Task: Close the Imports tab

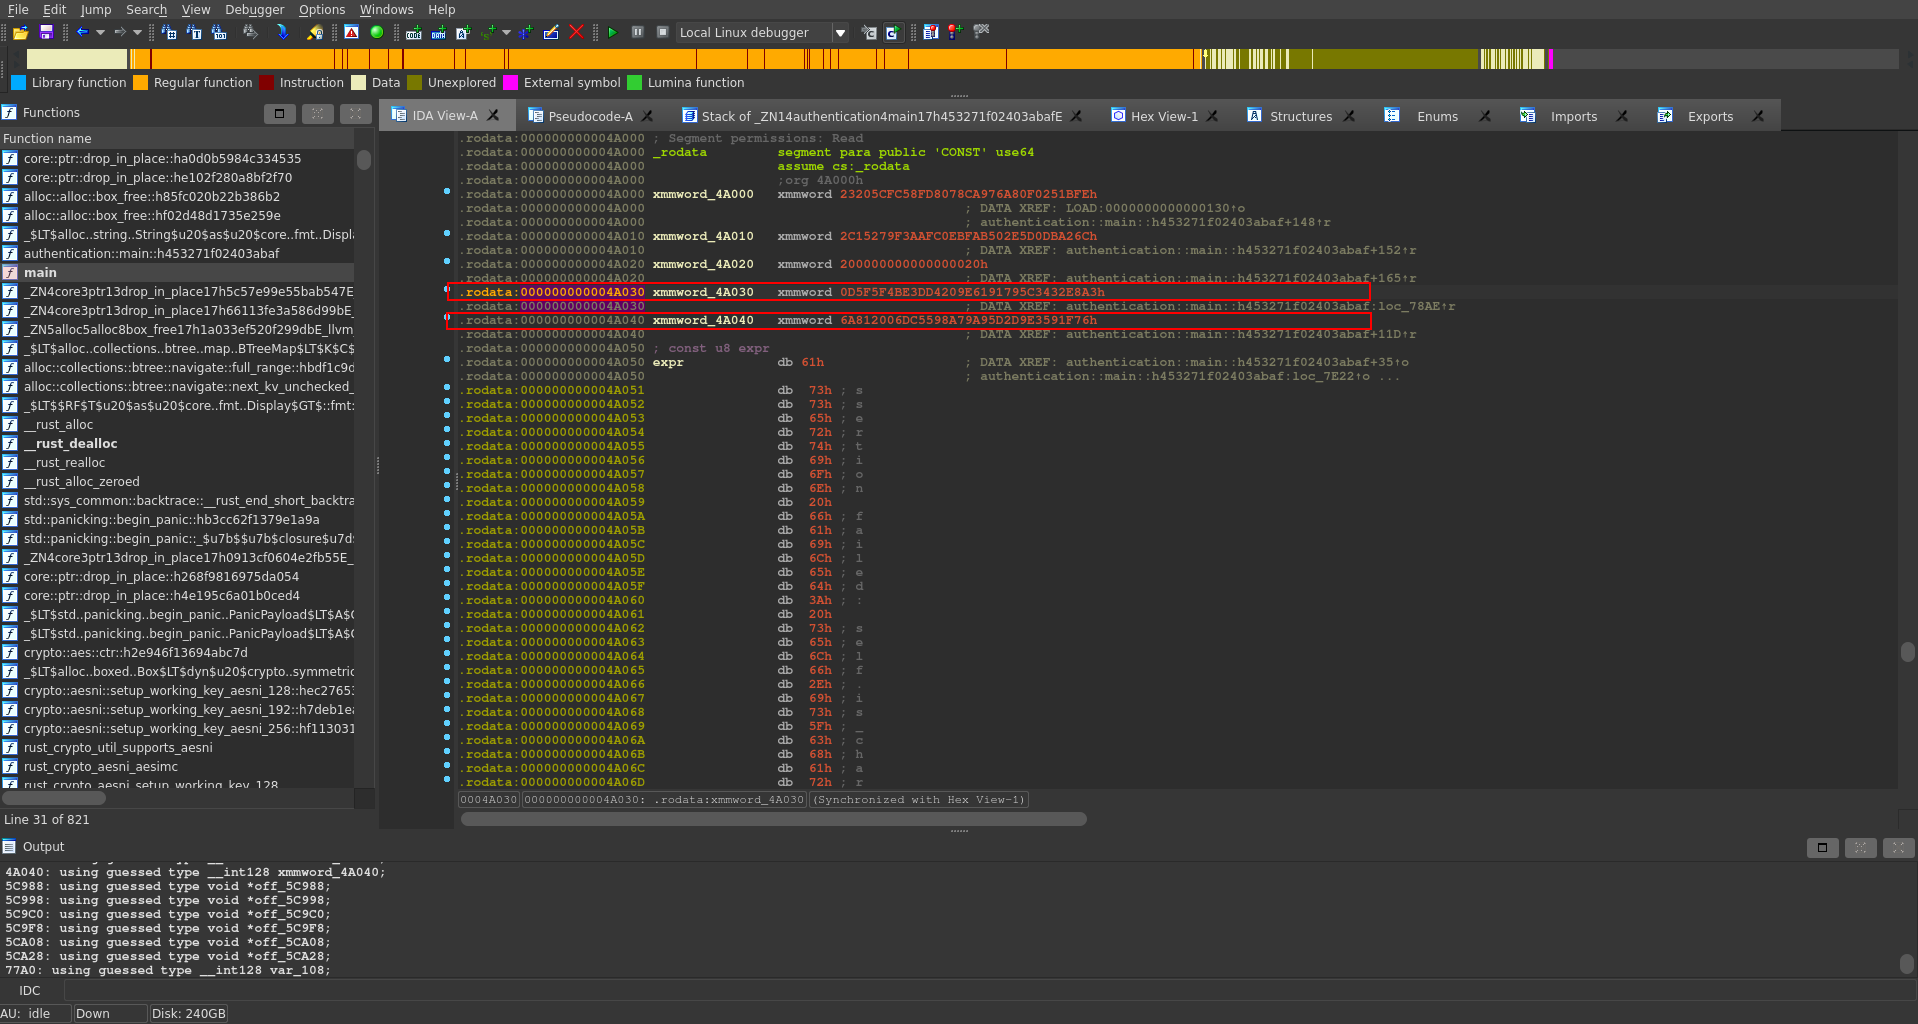Action: pyautogui.click(x=1622, y=116)
